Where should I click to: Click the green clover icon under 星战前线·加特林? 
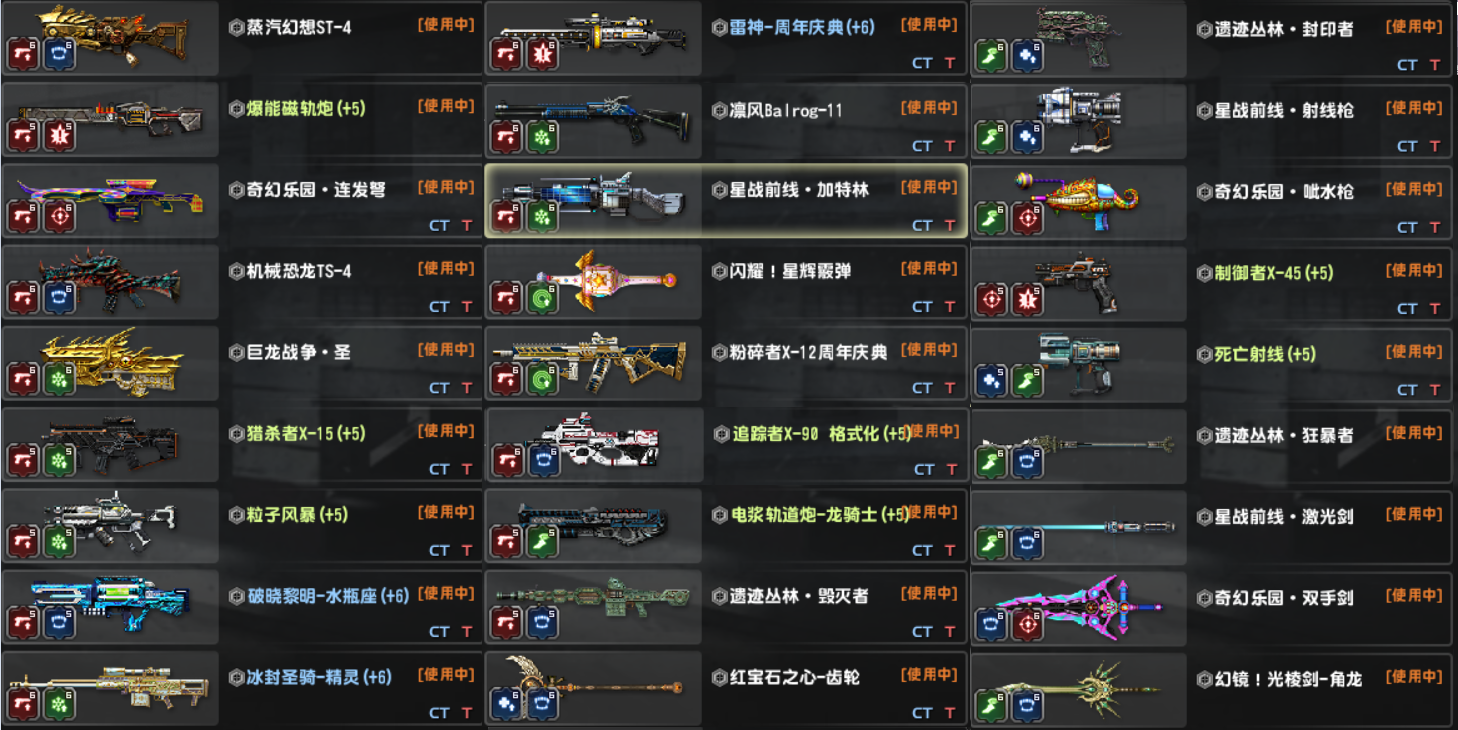click(x=543, y=218)
